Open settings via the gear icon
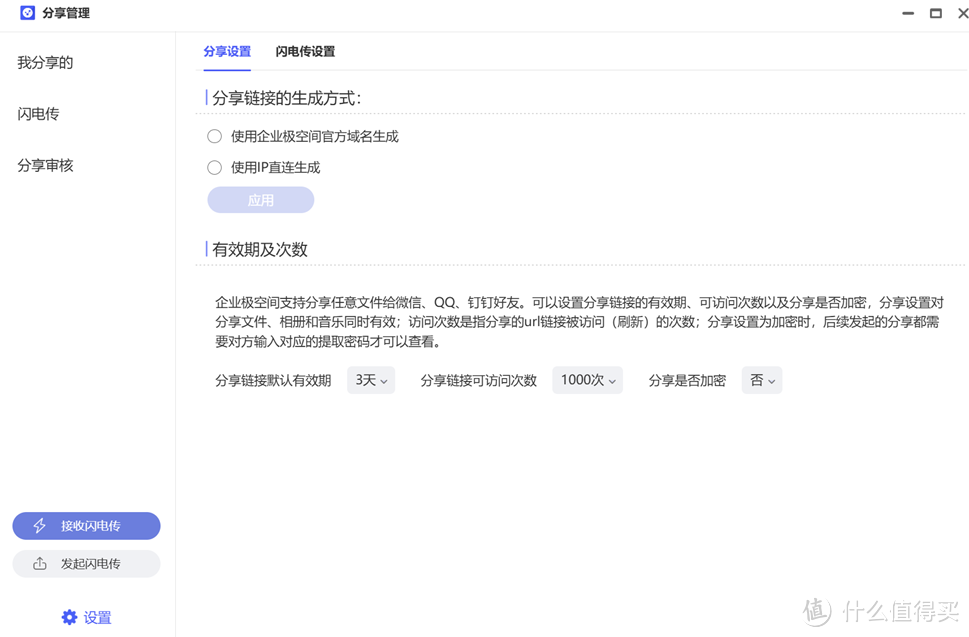The height and width of the screenshot is (637, 969). coord(69,617)
